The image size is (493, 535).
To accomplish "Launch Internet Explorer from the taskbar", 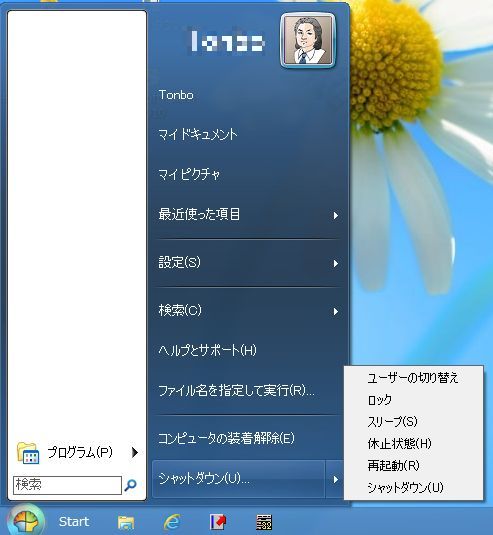I will point(172,522).
